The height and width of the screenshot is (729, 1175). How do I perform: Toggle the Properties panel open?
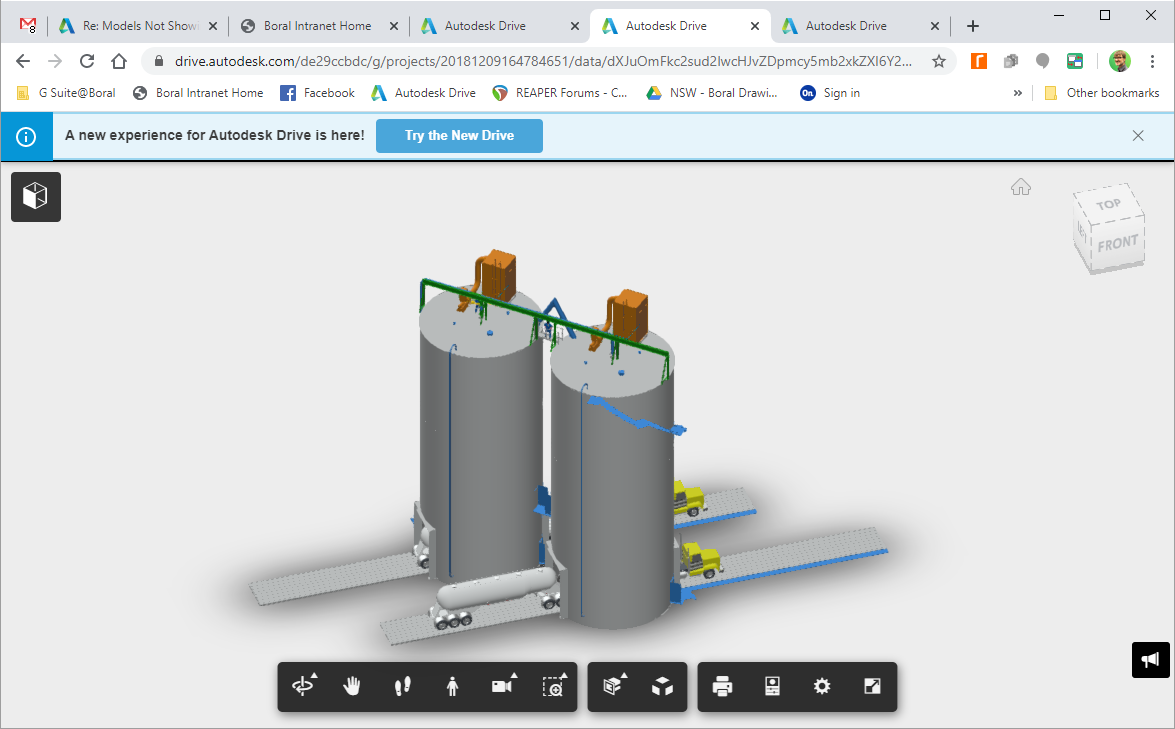point(772,687)
